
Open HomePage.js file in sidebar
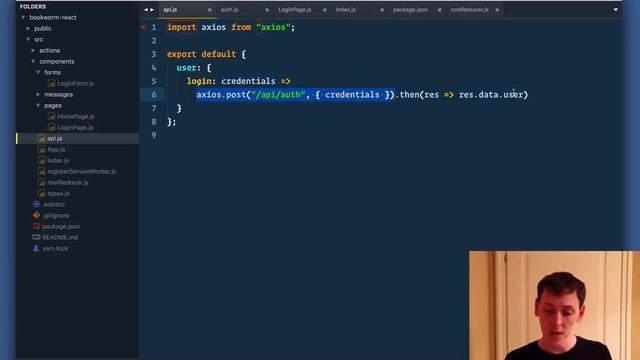pos(76,116)
